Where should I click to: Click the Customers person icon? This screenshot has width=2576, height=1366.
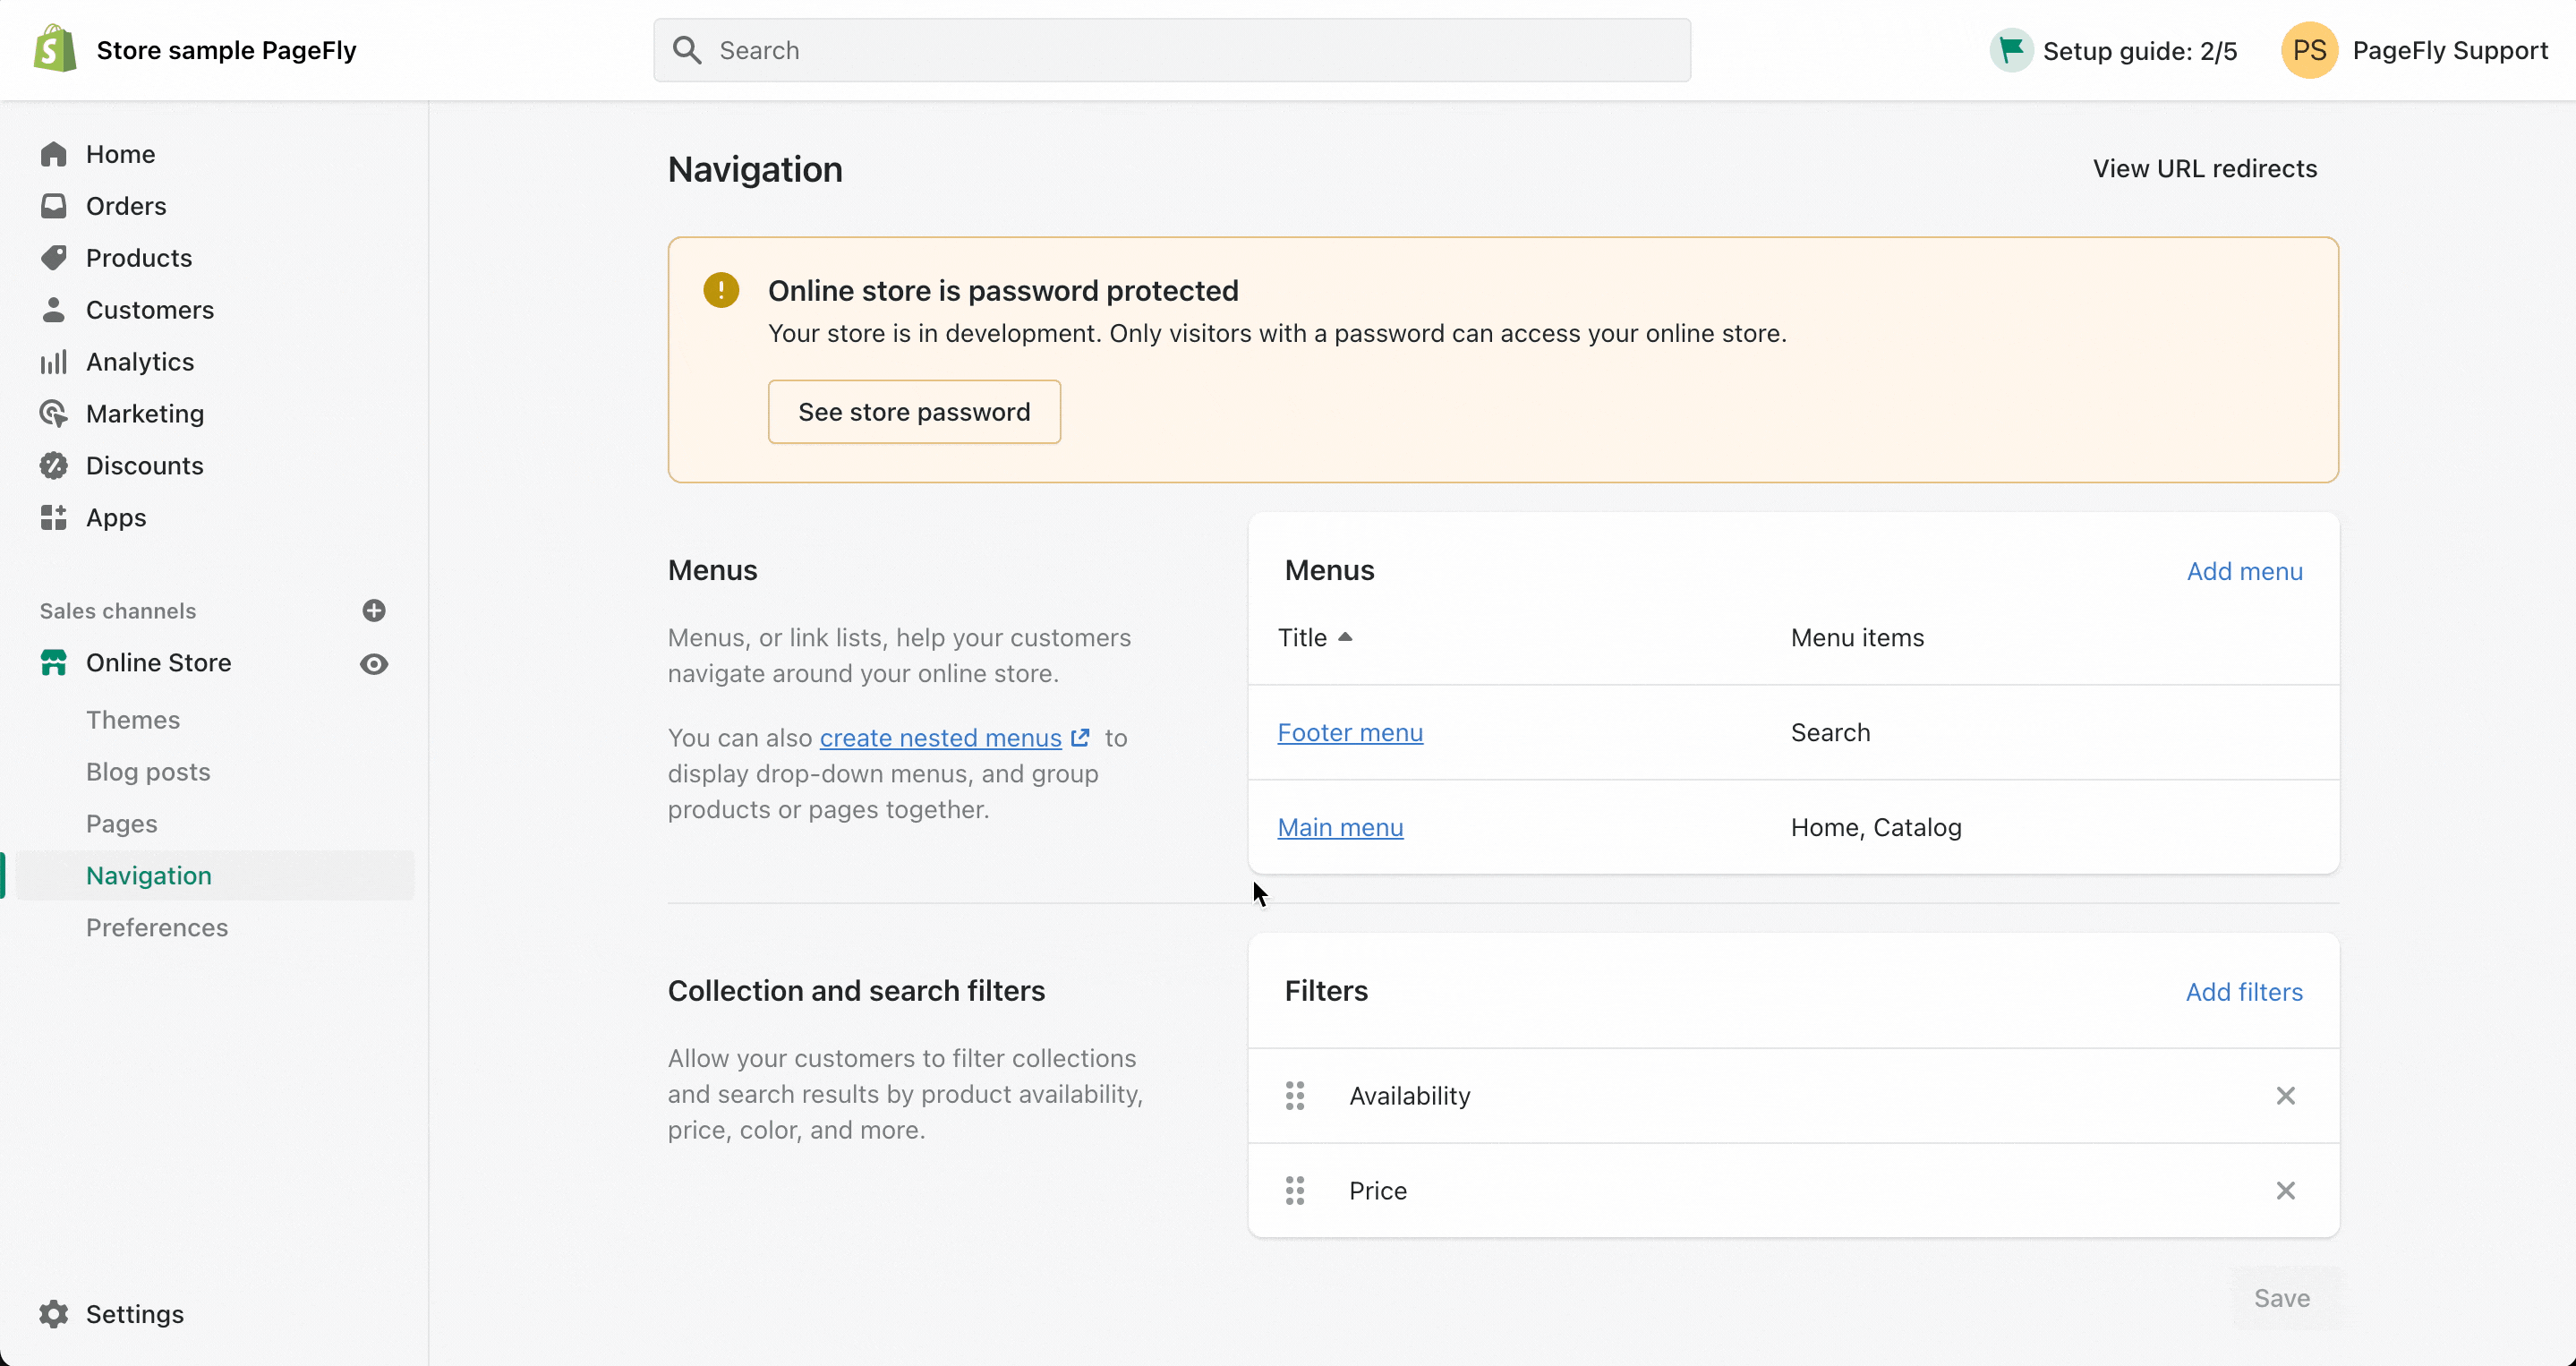(54, 310)
